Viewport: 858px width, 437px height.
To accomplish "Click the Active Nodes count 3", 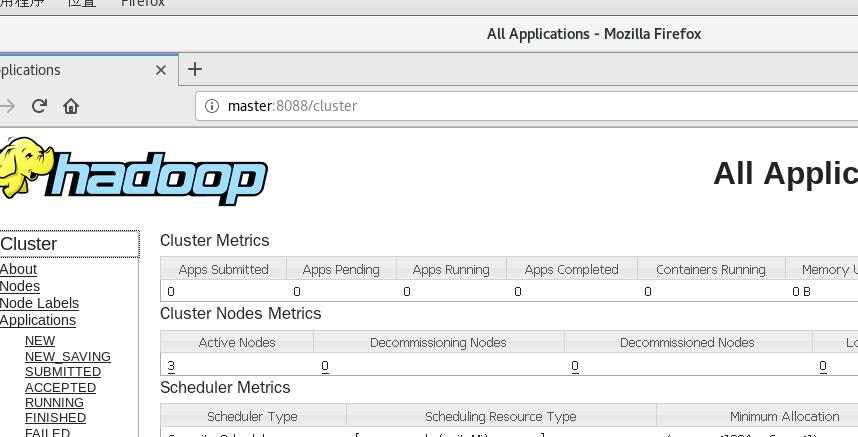I will point(171,366).
